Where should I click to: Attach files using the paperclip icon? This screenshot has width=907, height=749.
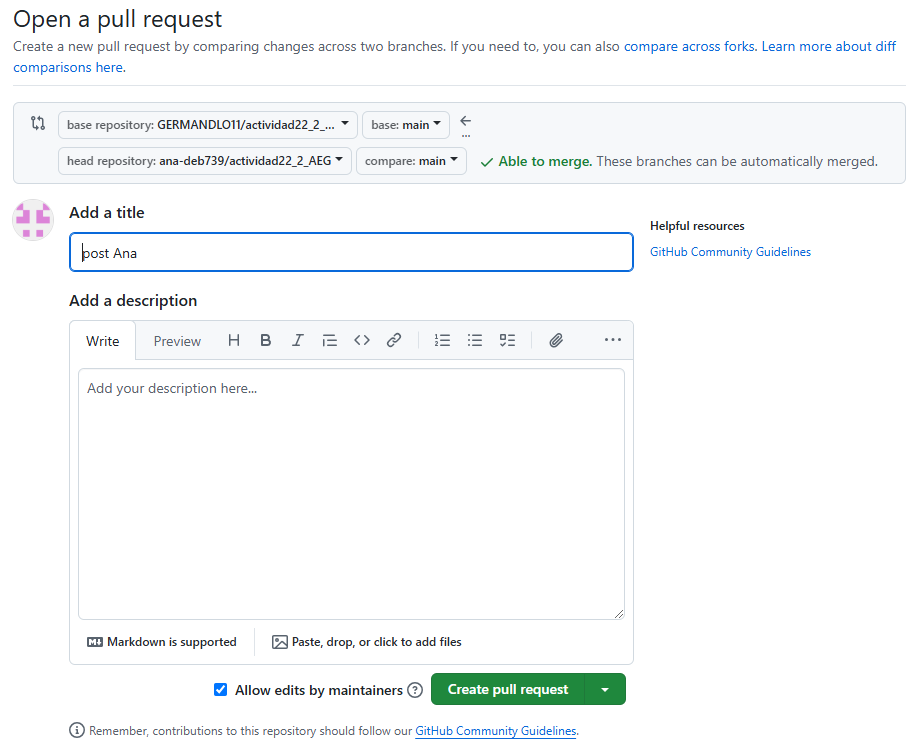coord(556,341)
